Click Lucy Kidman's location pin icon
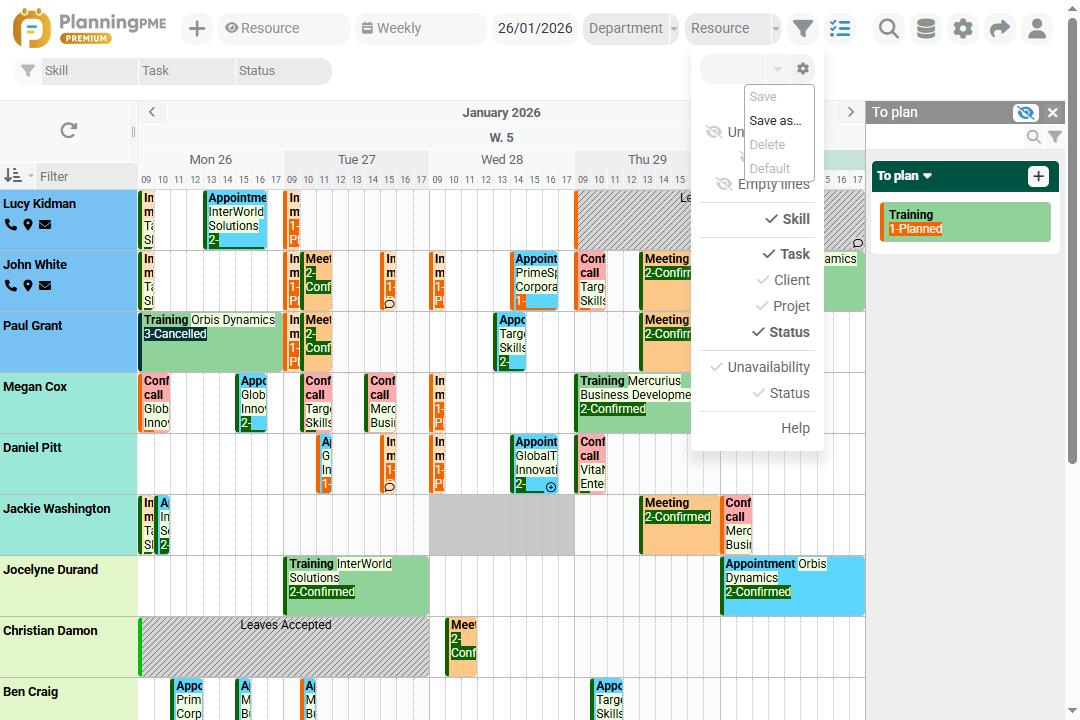The image size is (1080, 720). 28,225
